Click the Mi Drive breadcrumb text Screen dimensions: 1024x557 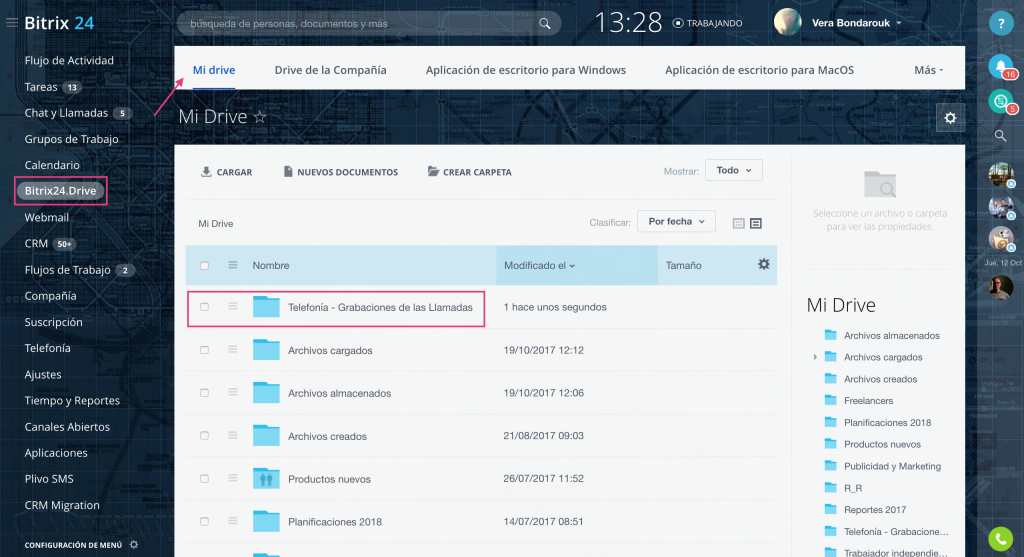(216, 223)
